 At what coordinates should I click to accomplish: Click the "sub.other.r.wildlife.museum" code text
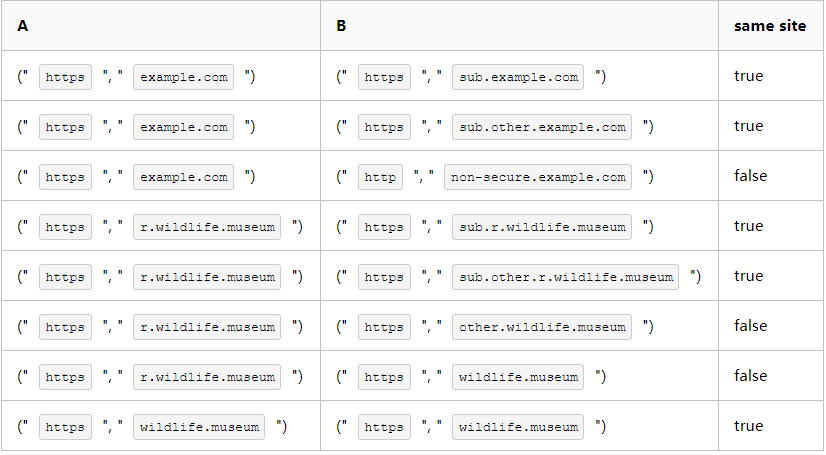coord(565,277)
